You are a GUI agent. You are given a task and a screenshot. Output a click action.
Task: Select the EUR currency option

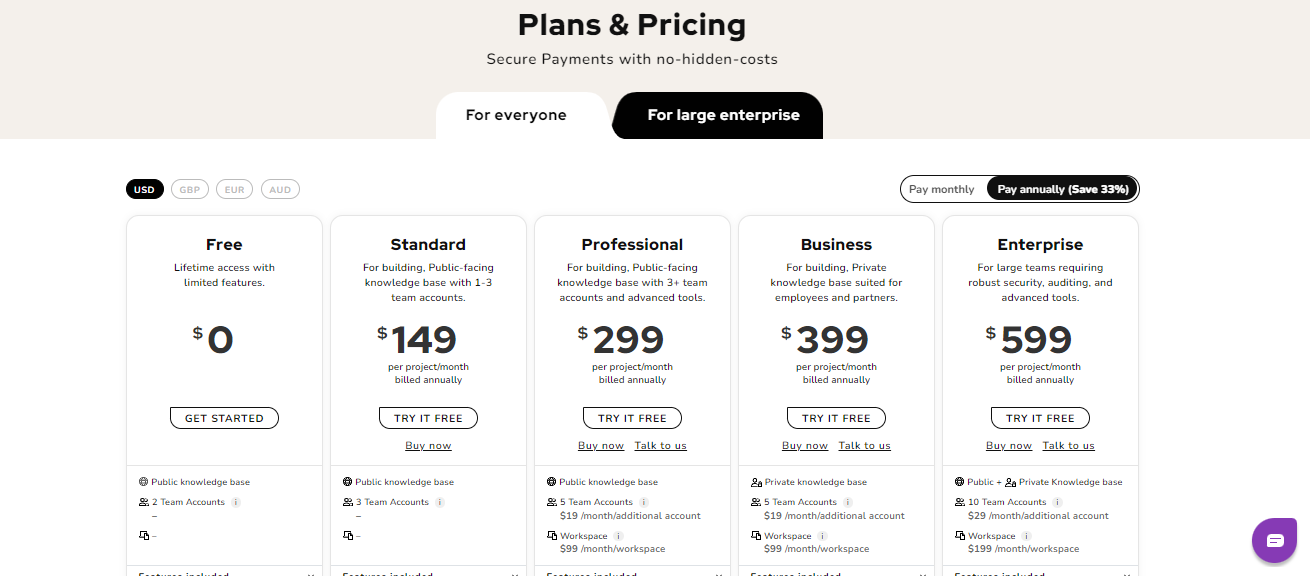click(234, 188)
